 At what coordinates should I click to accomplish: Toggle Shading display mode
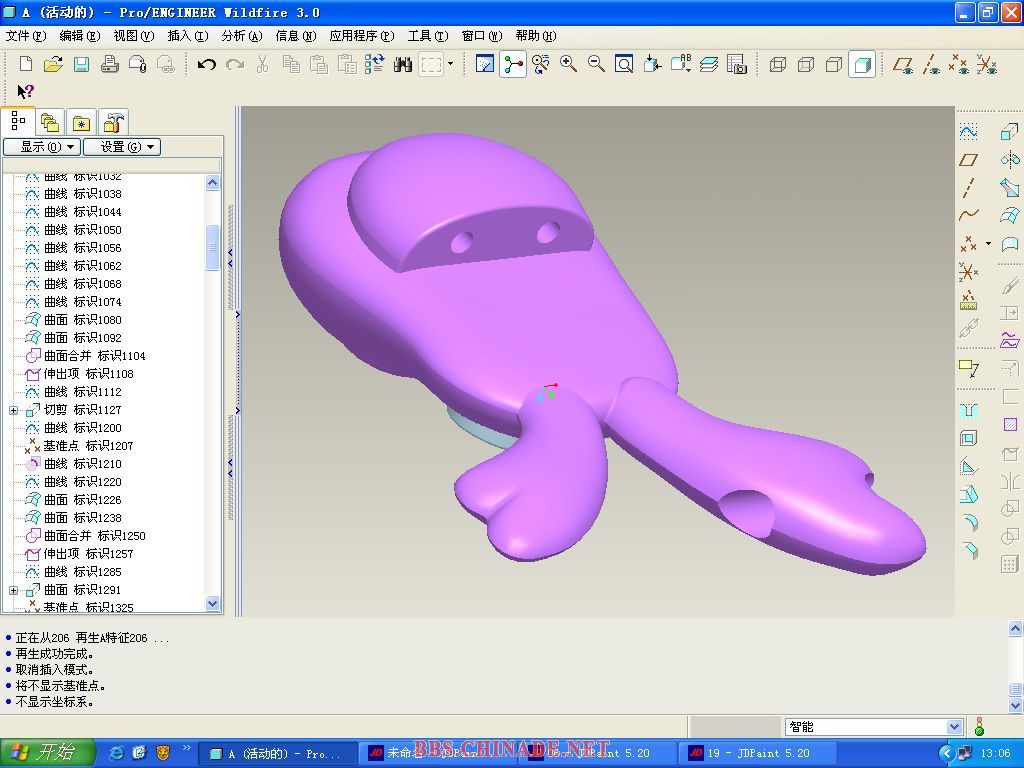(861, 65)
